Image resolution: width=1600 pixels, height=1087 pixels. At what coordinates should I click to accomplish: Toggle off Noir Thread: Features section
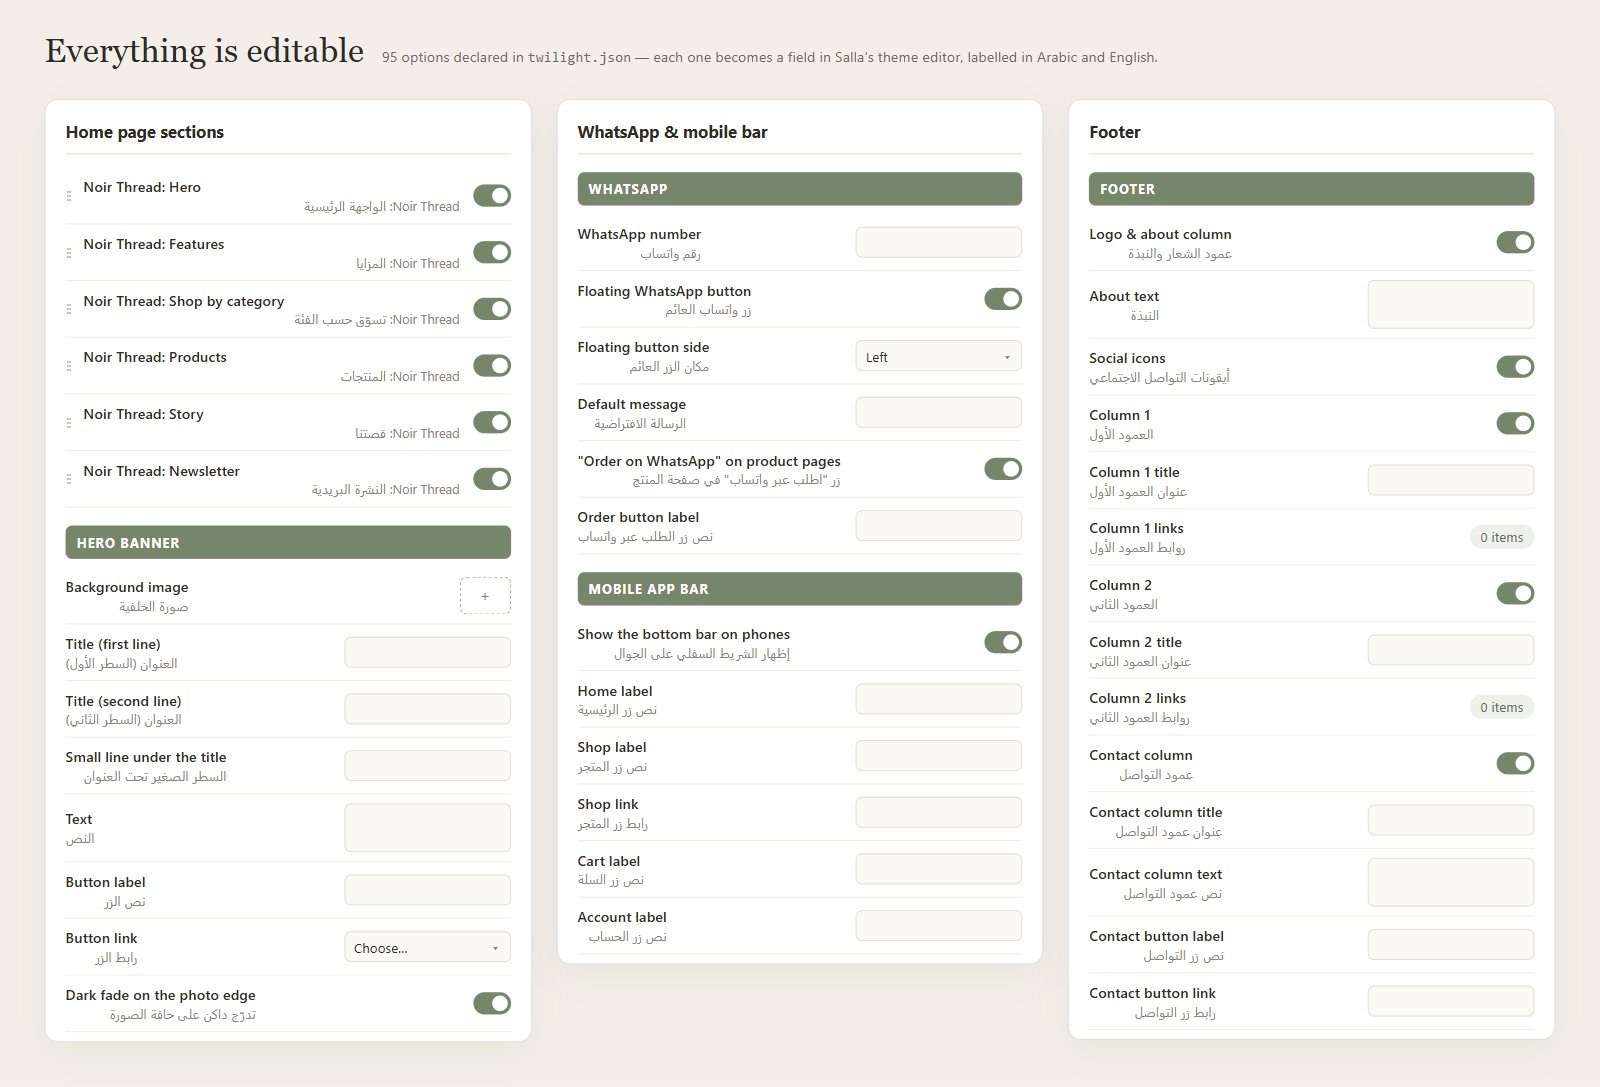click(x=492, y=252)
